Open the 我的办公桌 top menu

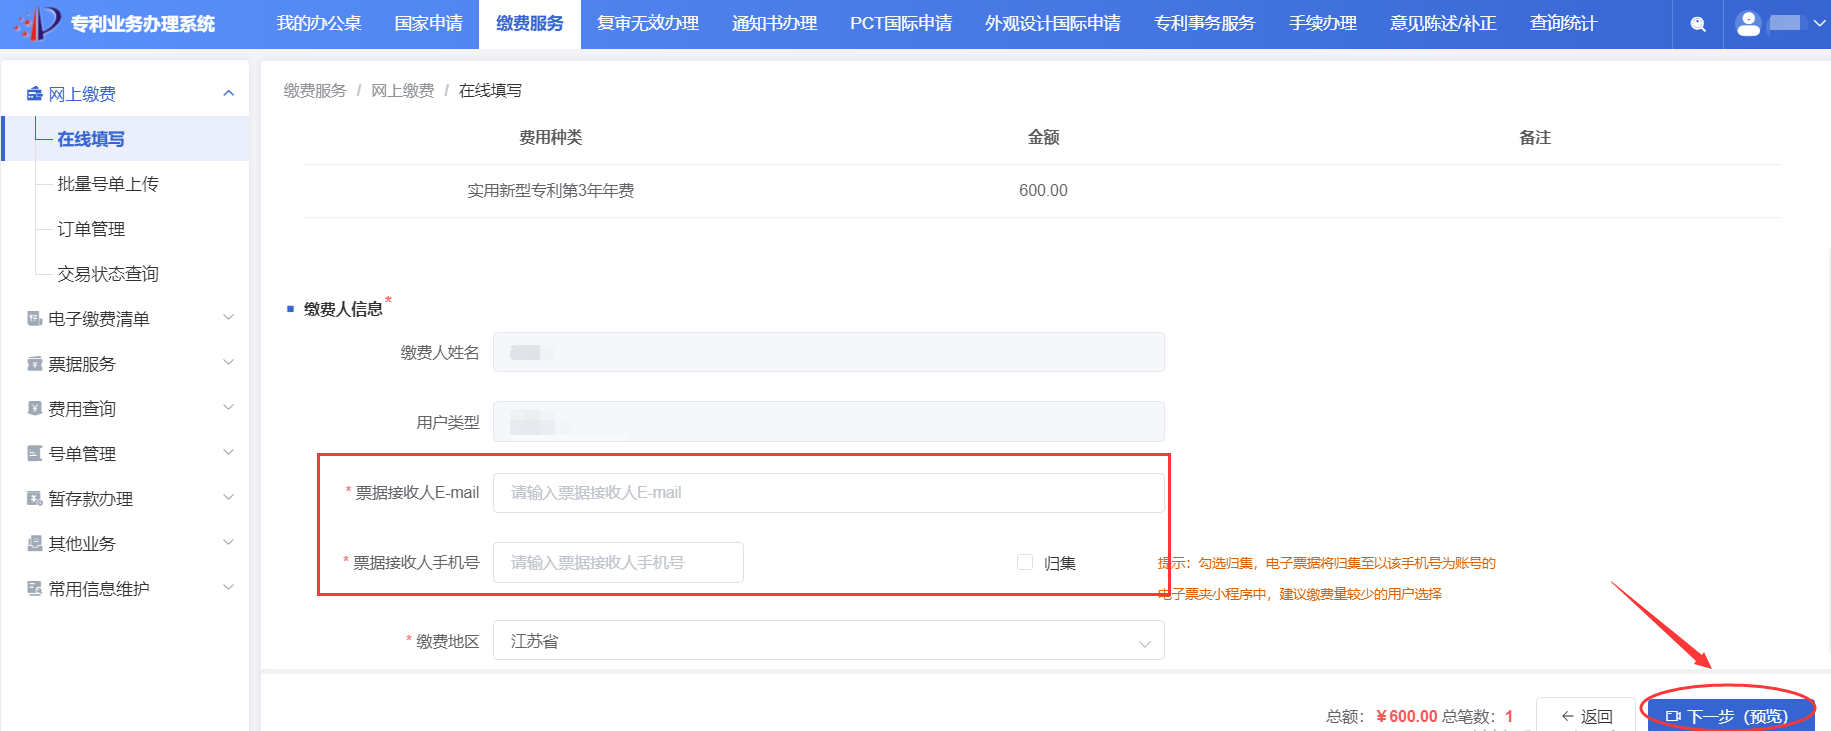coord(319,23)
